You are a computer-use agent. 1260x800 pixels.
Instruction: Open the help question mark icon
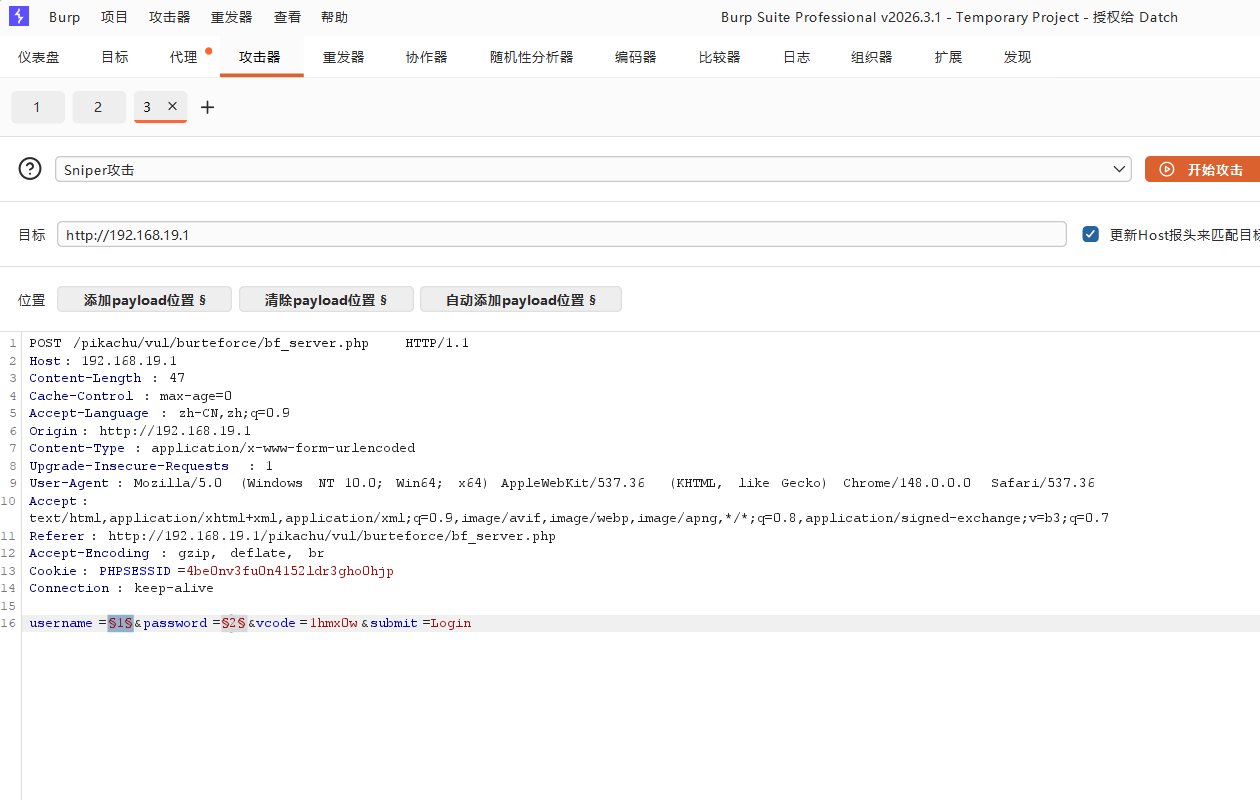(x=30, y=169)
